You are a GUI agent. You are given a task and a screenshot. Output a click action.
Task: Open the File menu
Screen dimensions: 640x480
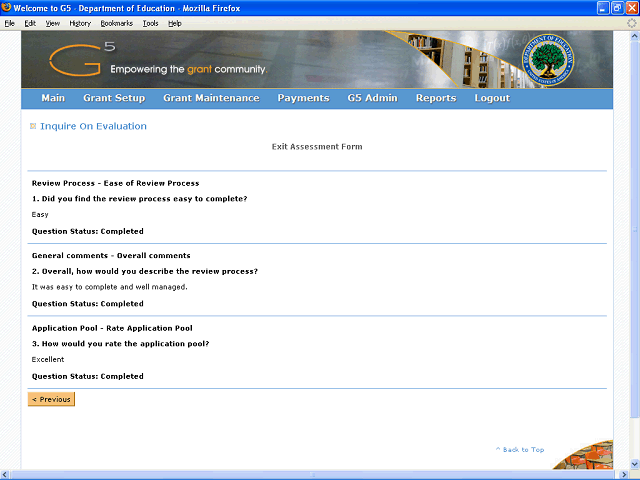[x=9, y=23]
